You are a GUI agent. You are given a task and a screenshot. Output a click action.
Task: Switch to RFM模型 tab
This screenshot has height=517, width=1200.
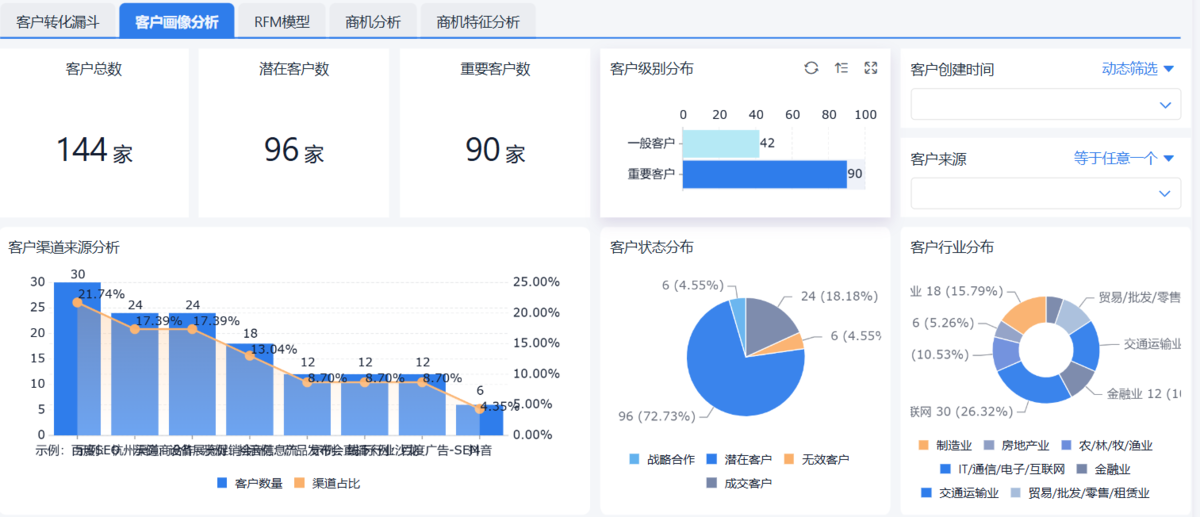pyautogui.click(x=282, y=21)
